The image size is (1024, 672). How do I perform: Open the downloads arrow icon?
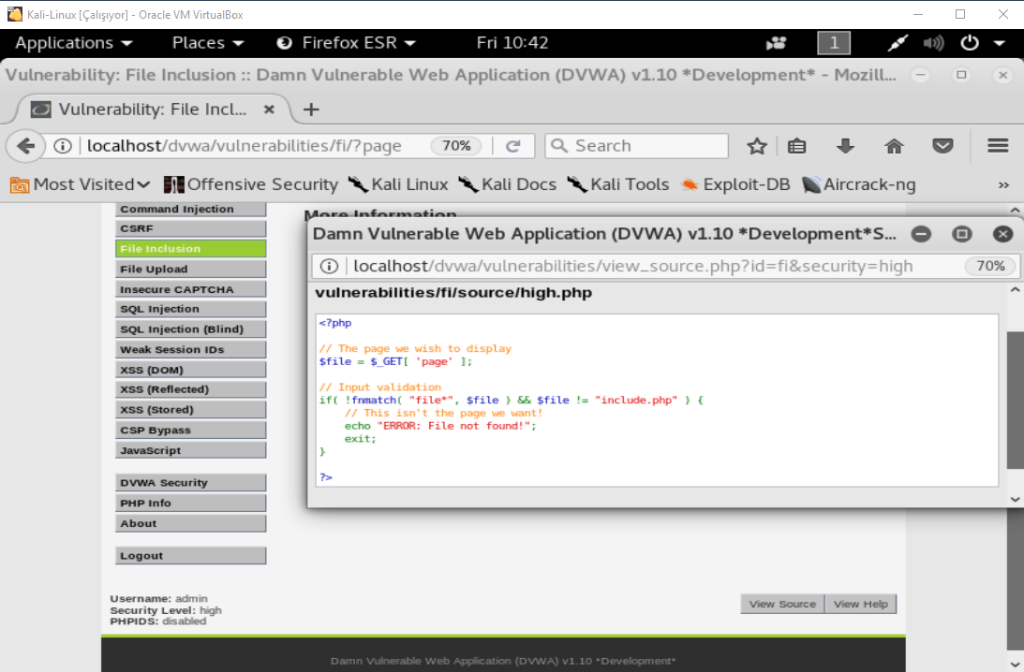coord(846,146)
